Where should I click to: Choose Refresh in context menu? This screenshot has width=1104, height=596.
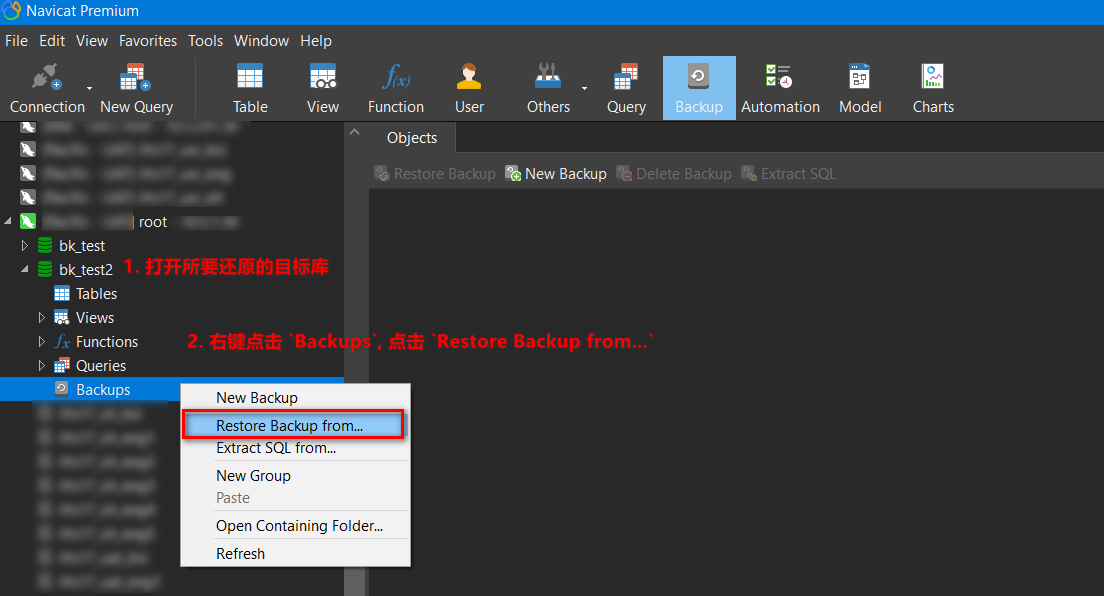coord(295,554)
